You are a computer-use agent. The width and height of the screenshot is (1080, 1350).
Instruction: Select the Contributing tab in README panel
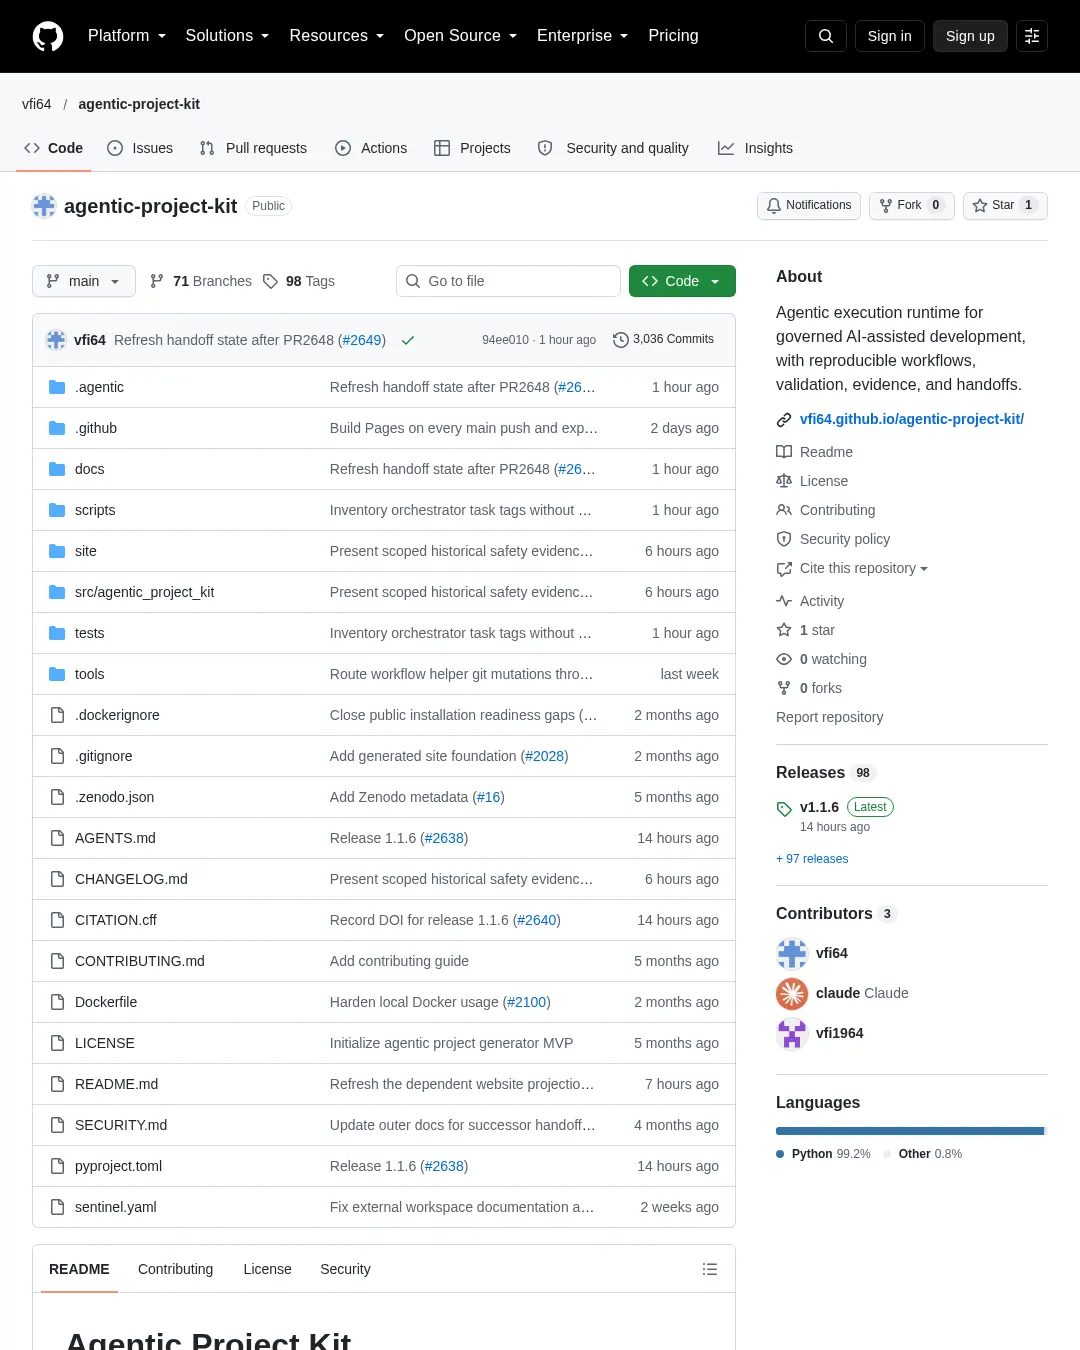point(175,1269)
